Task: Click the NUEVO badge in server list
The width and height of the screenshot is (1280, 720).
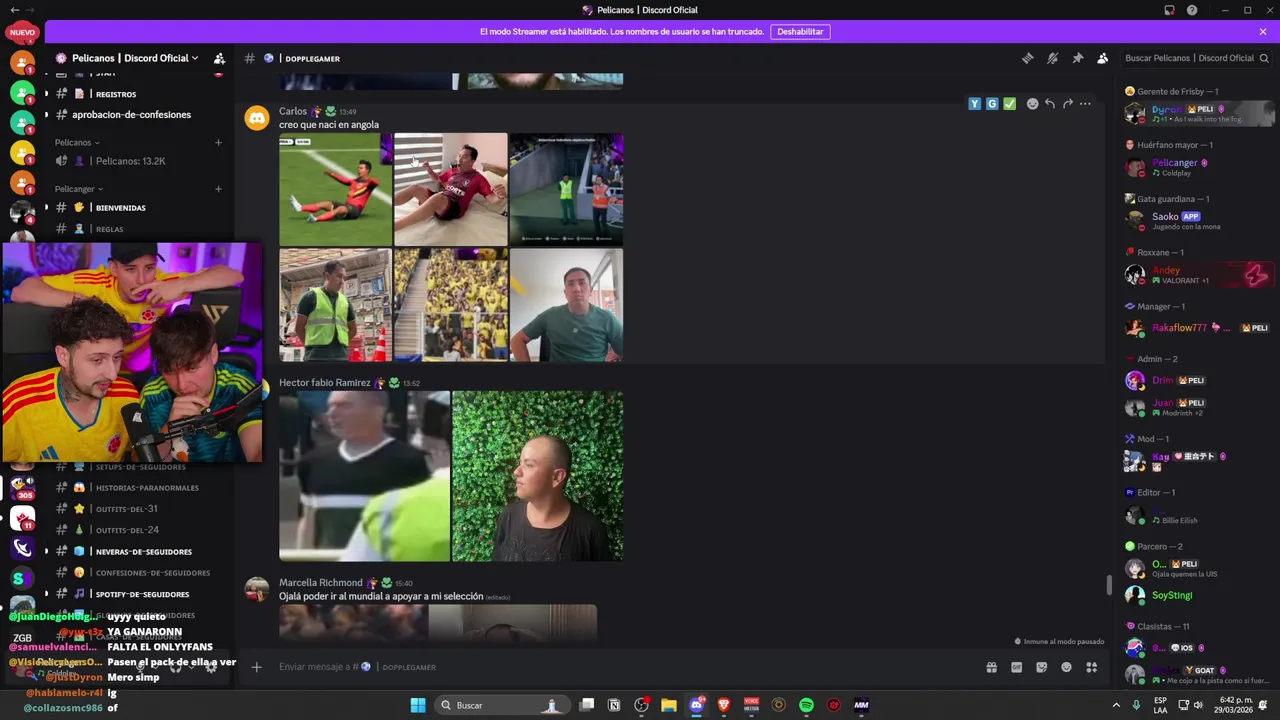Action: click(x=22, y=33)
